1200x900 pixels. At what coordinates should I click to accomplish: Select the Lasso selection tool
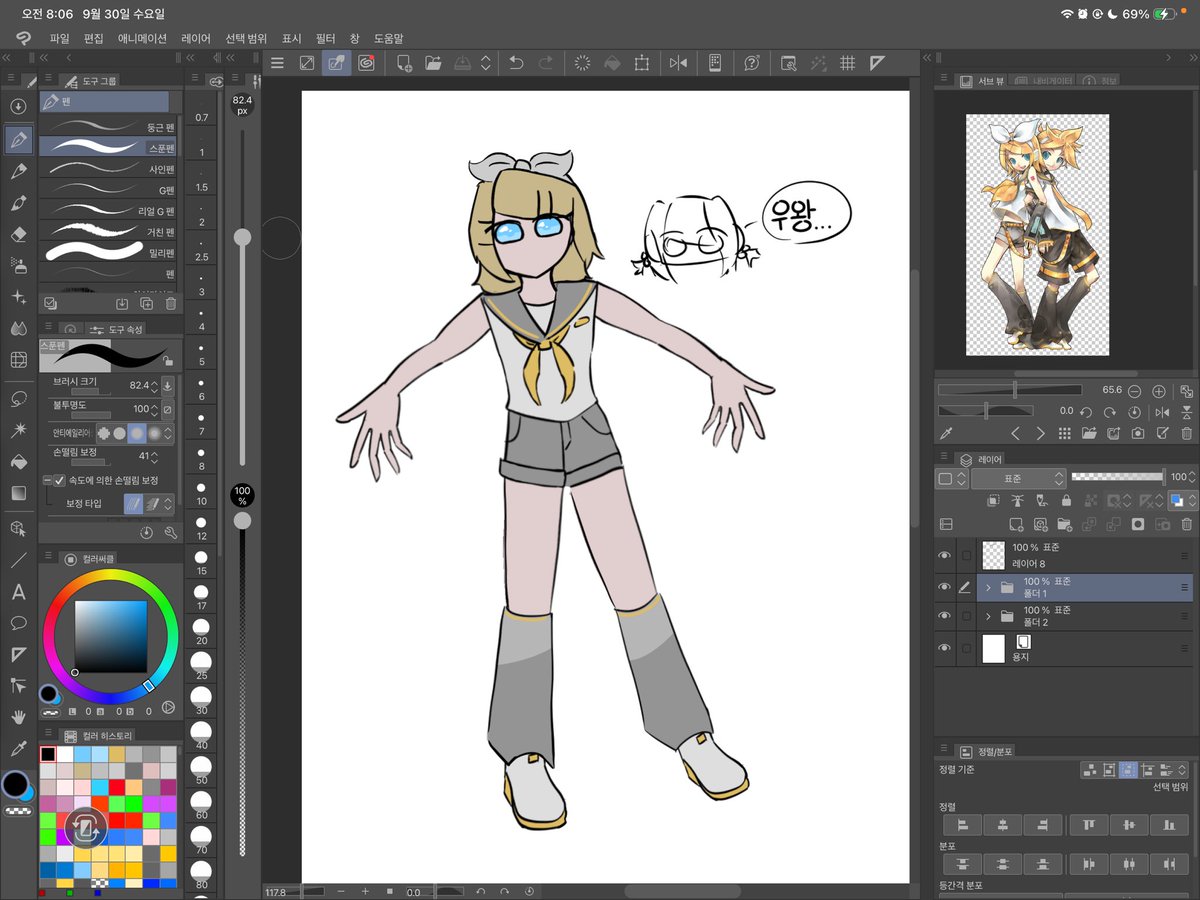click(18, 399)
